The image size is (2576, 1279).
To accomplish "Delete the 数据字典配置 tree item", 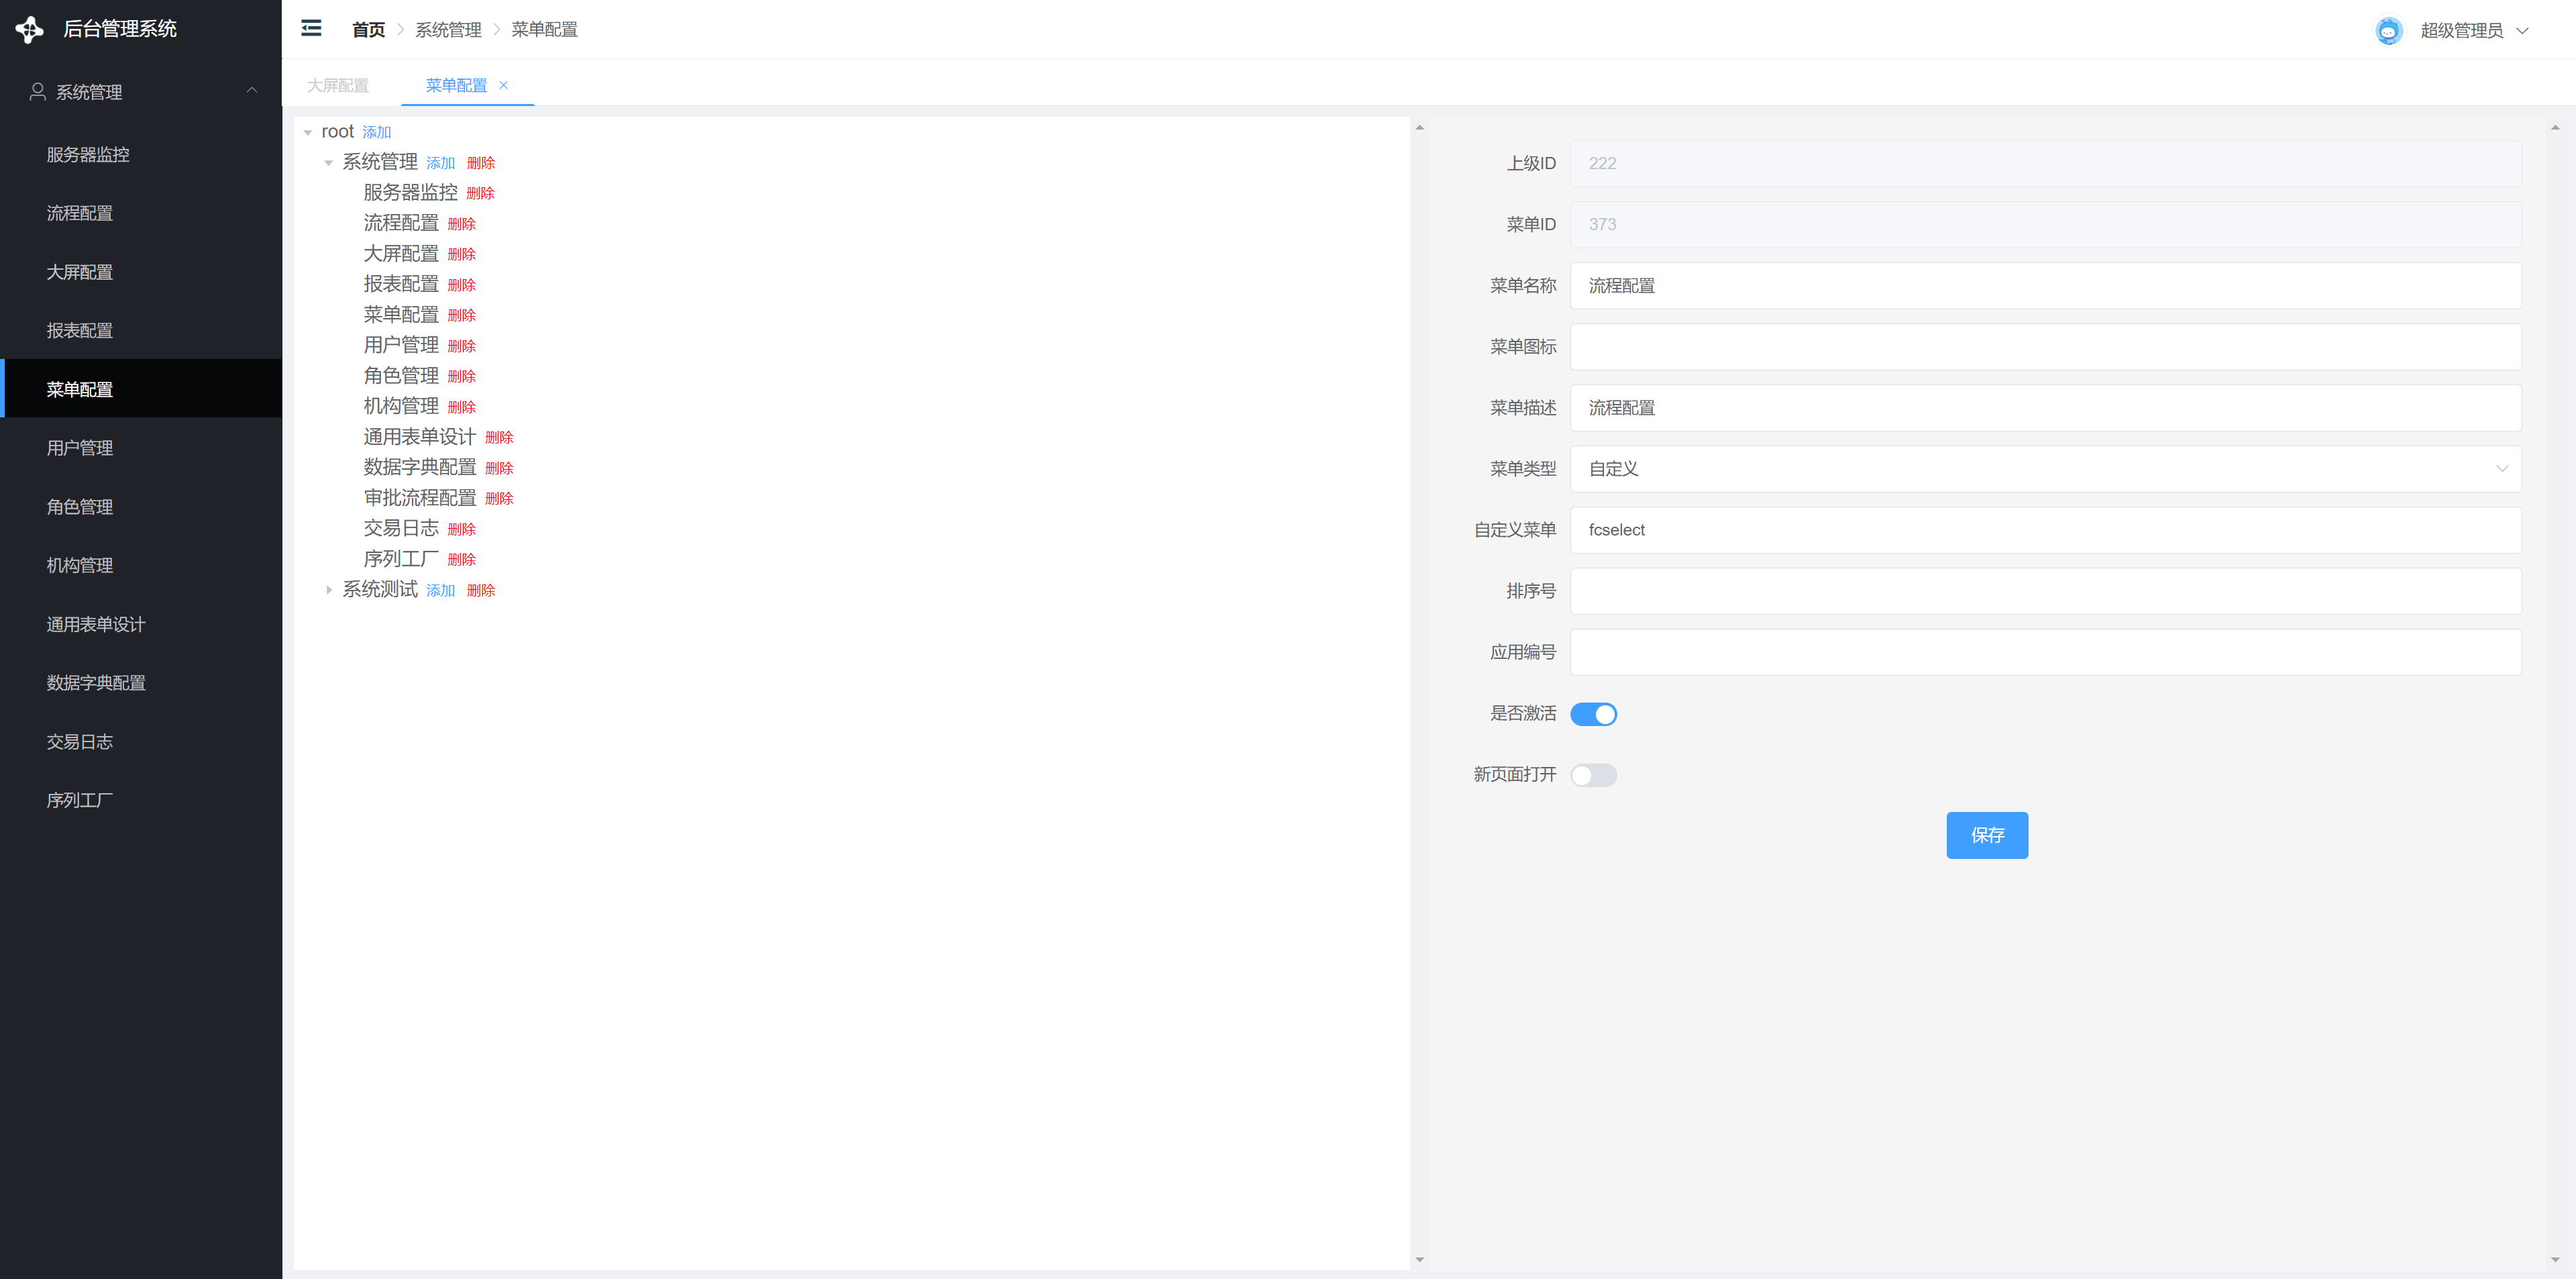I will [x=499, y=468].
